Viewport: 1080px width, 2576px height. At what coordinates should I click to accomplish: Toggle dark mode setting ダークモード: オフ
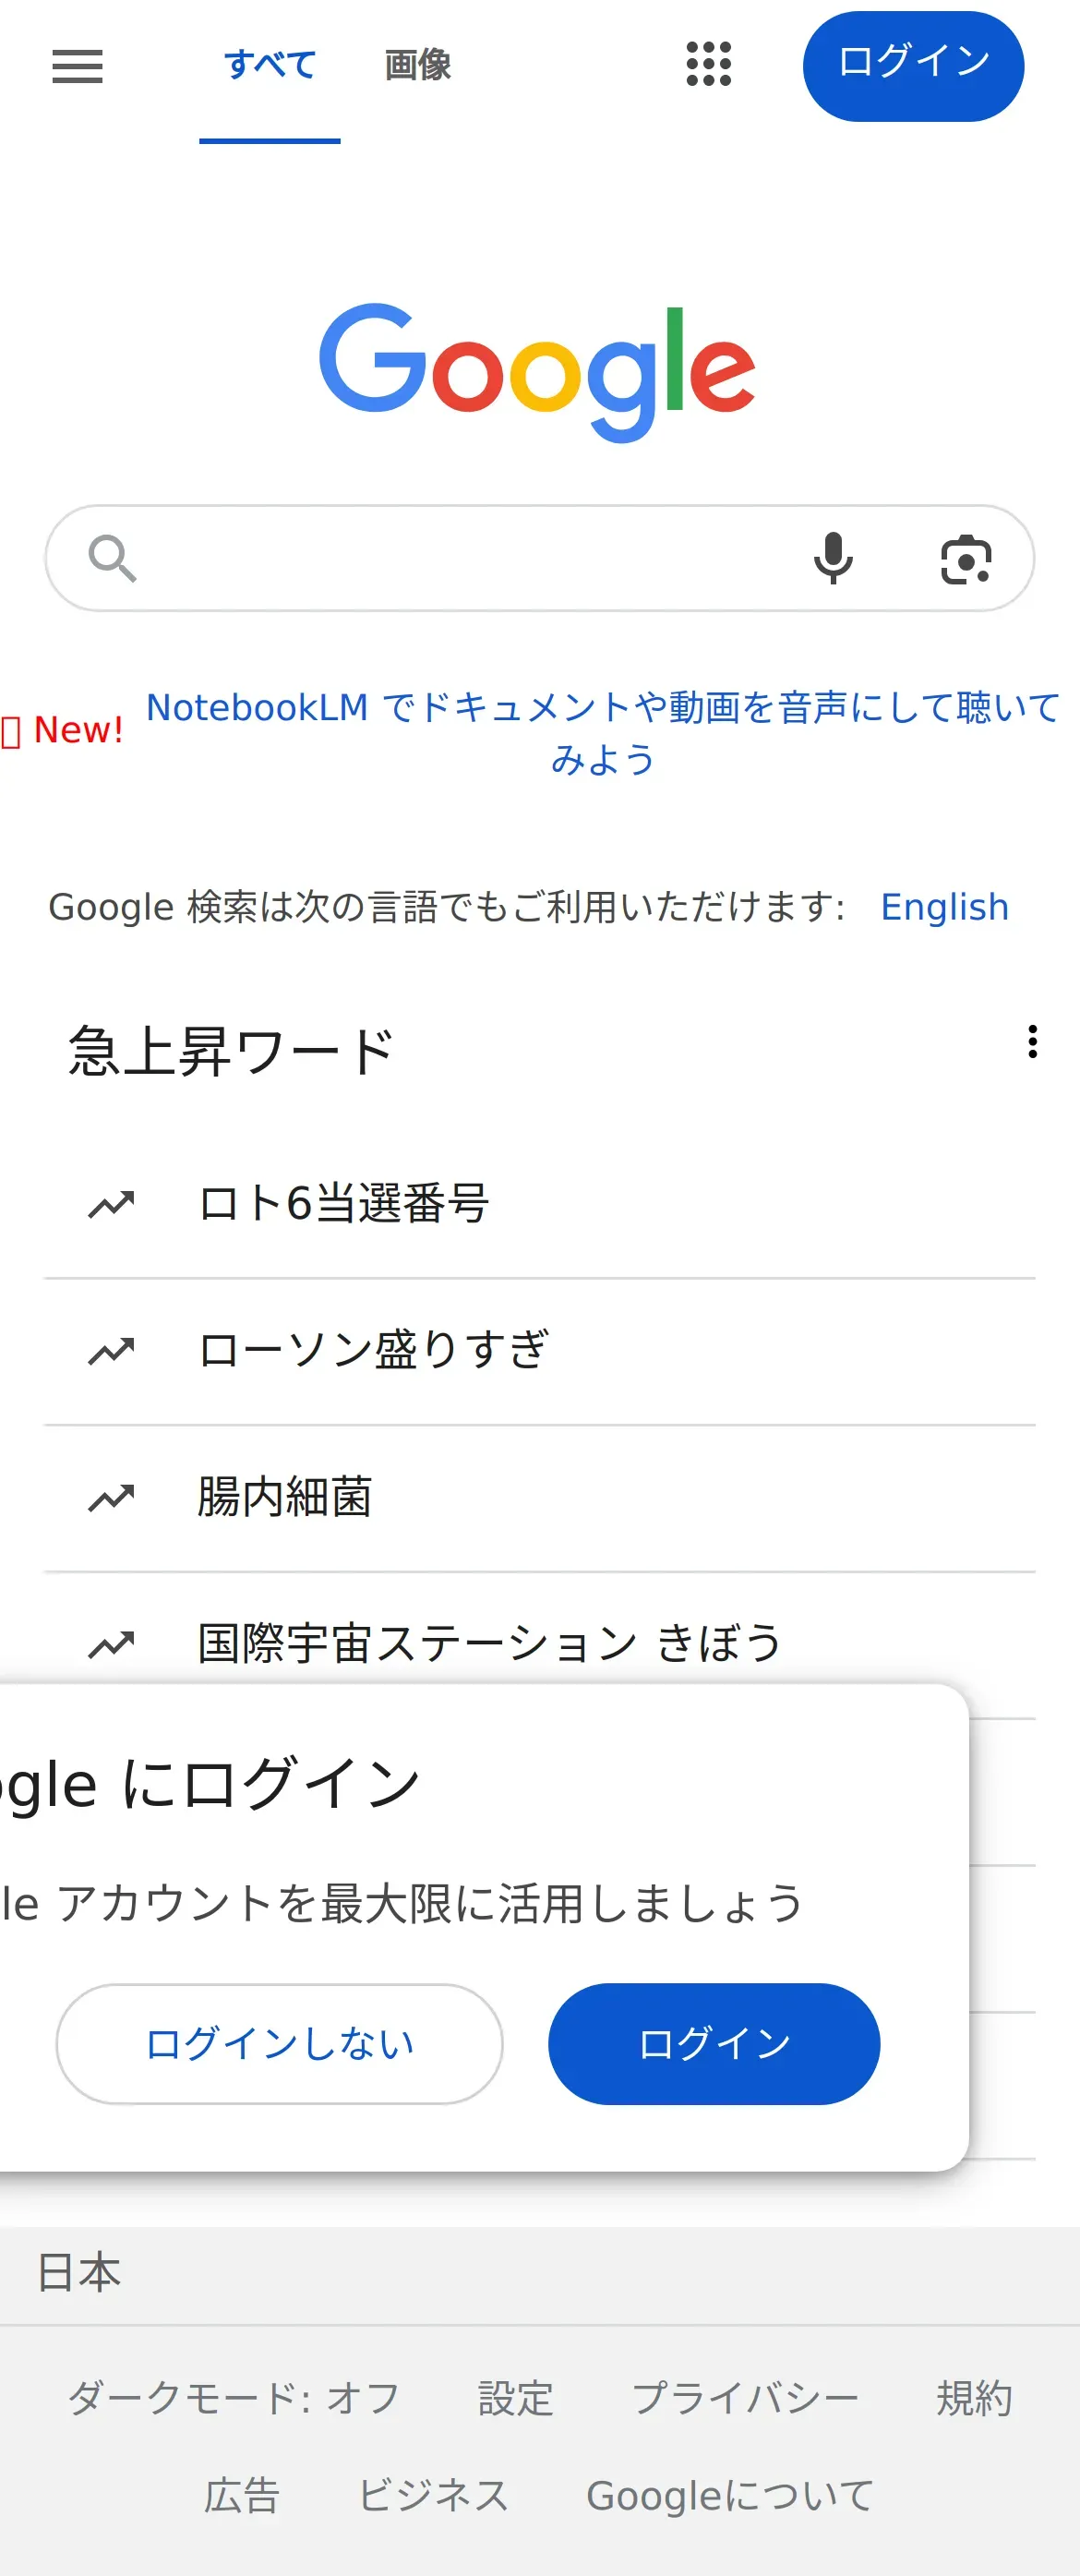[x=234, y=2398]
